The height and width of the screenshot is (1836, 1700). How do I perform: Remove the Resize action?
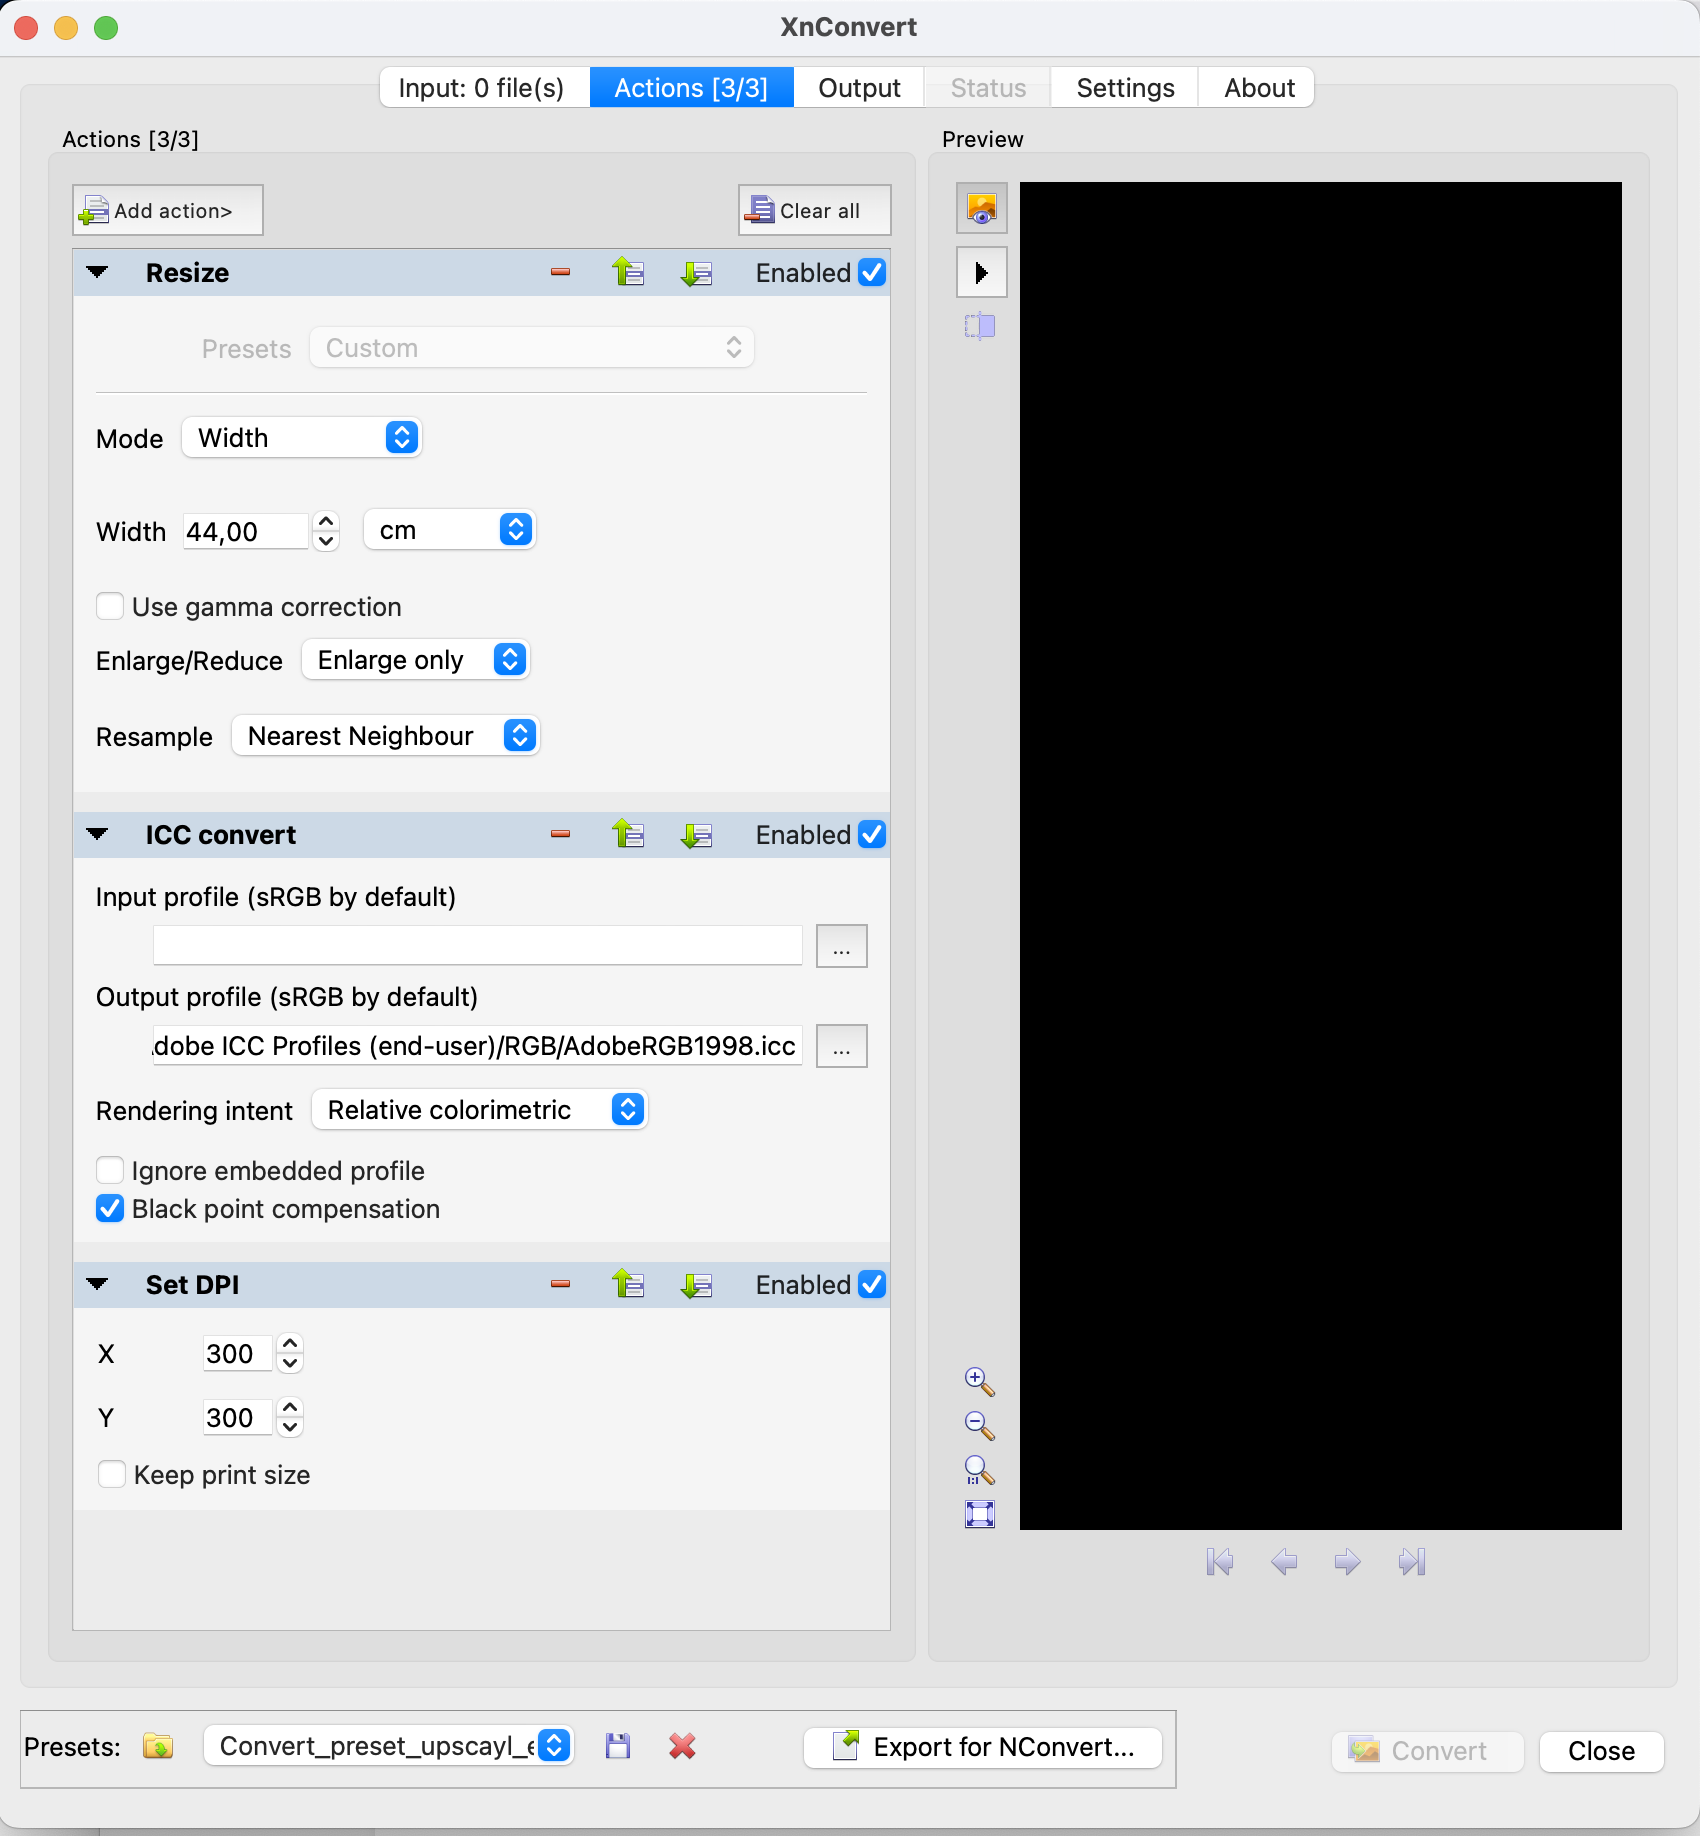coord(561,272)
